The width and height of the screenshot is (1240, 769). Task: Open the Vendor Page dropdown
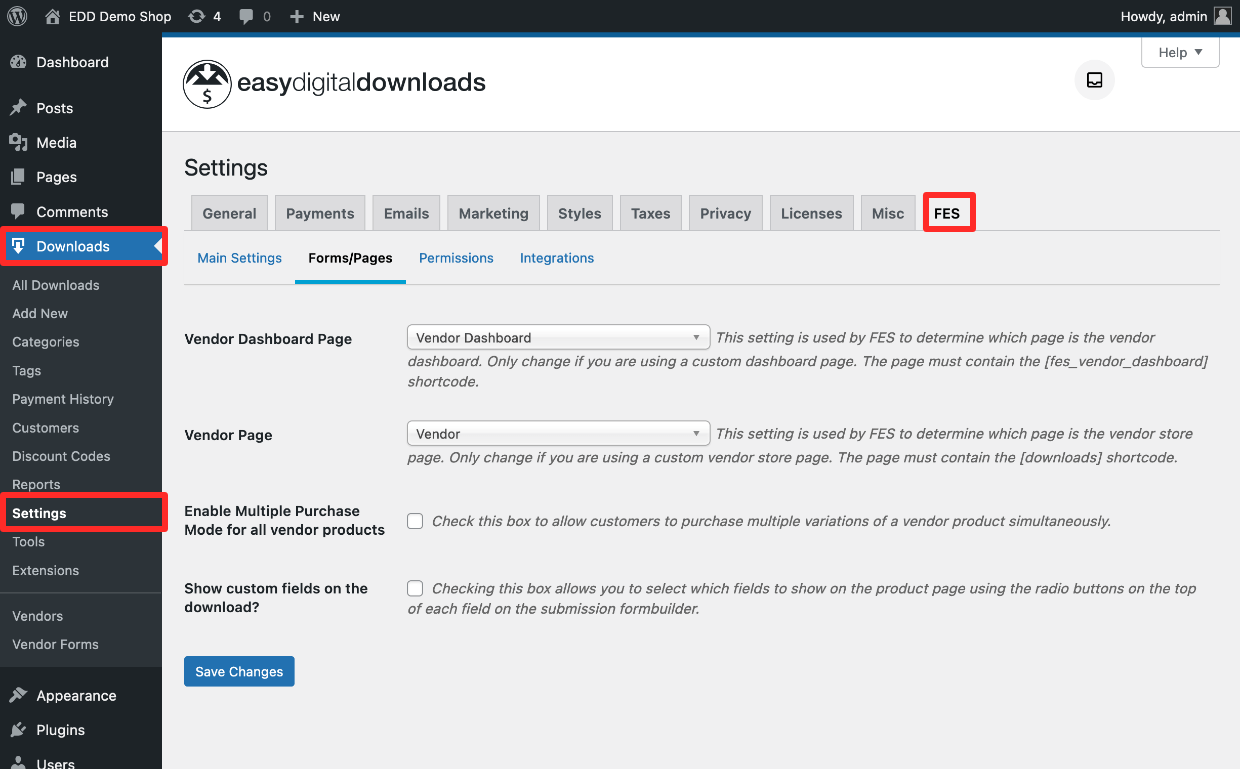[x=558, y=434]
